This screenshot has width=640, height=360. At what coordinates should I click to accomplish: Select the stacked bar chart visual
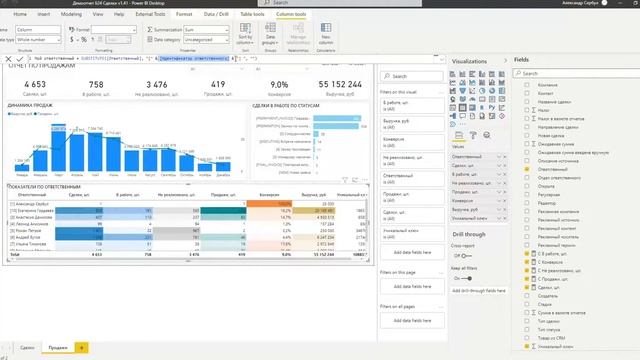(x=453, y=74)
